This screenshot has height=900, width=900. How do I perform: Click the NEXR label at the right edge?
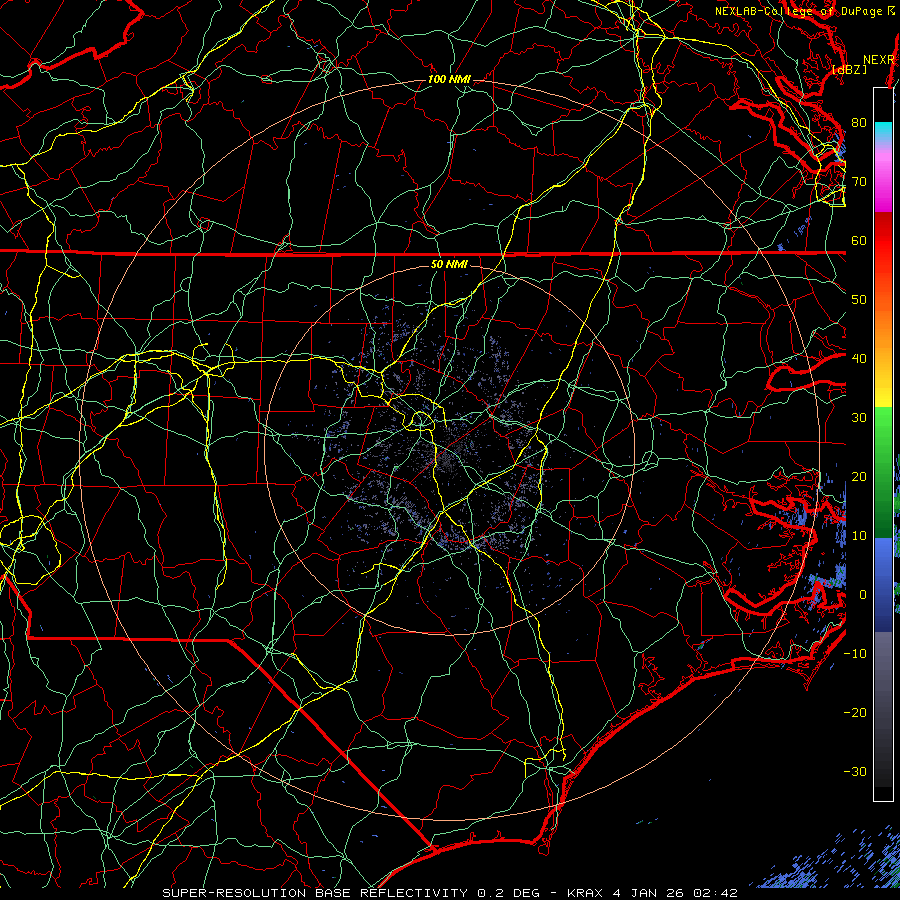click(x=879, y=60)
